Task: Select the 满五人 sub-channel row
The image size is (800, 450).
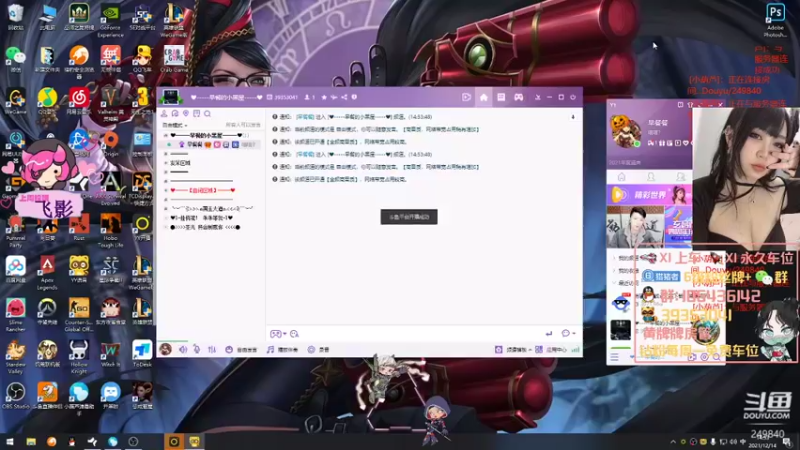Action: coord(212,209)
